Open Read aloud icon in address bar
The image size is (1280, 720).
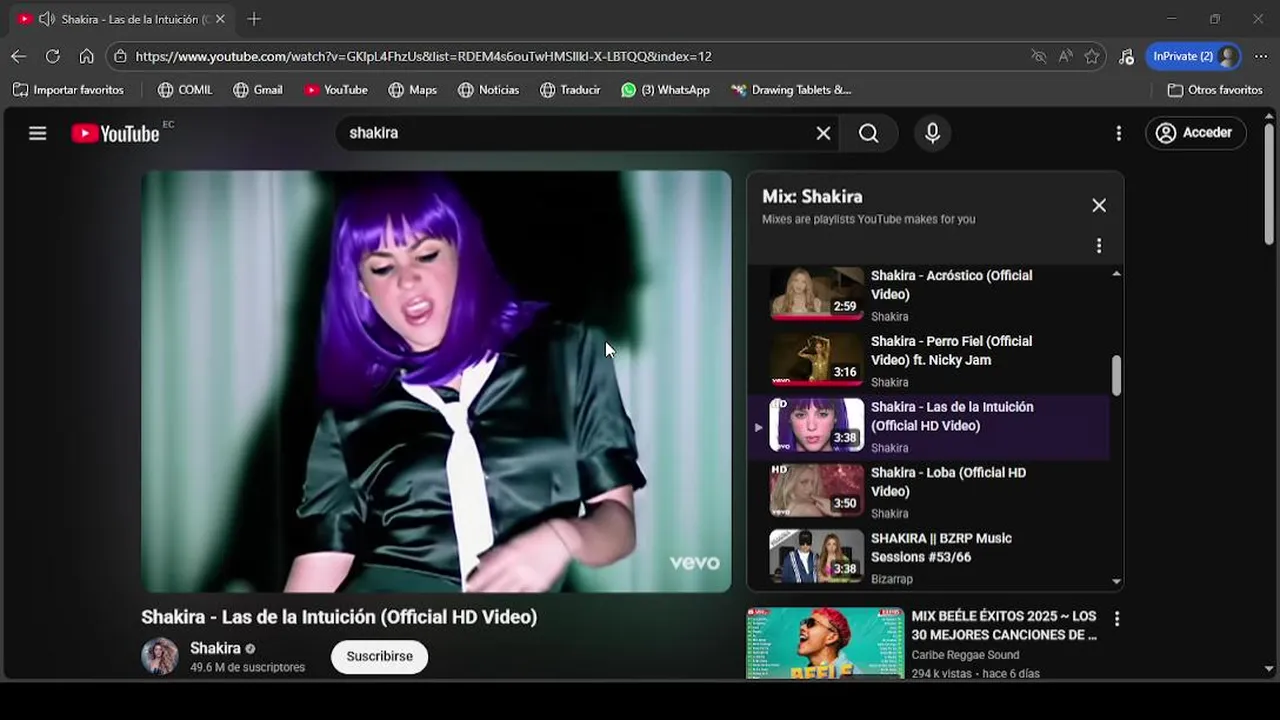[1065, 57]
